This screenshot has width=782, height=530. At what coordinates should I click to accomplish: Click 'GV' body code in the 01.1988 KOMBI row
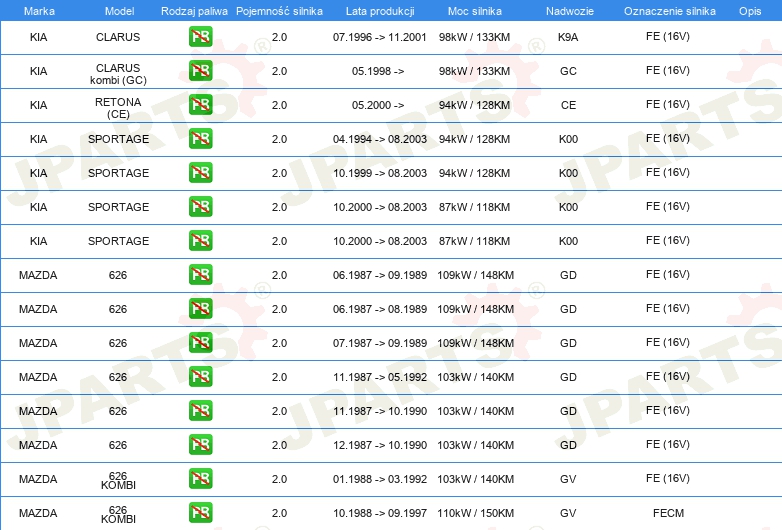point(568,479)
